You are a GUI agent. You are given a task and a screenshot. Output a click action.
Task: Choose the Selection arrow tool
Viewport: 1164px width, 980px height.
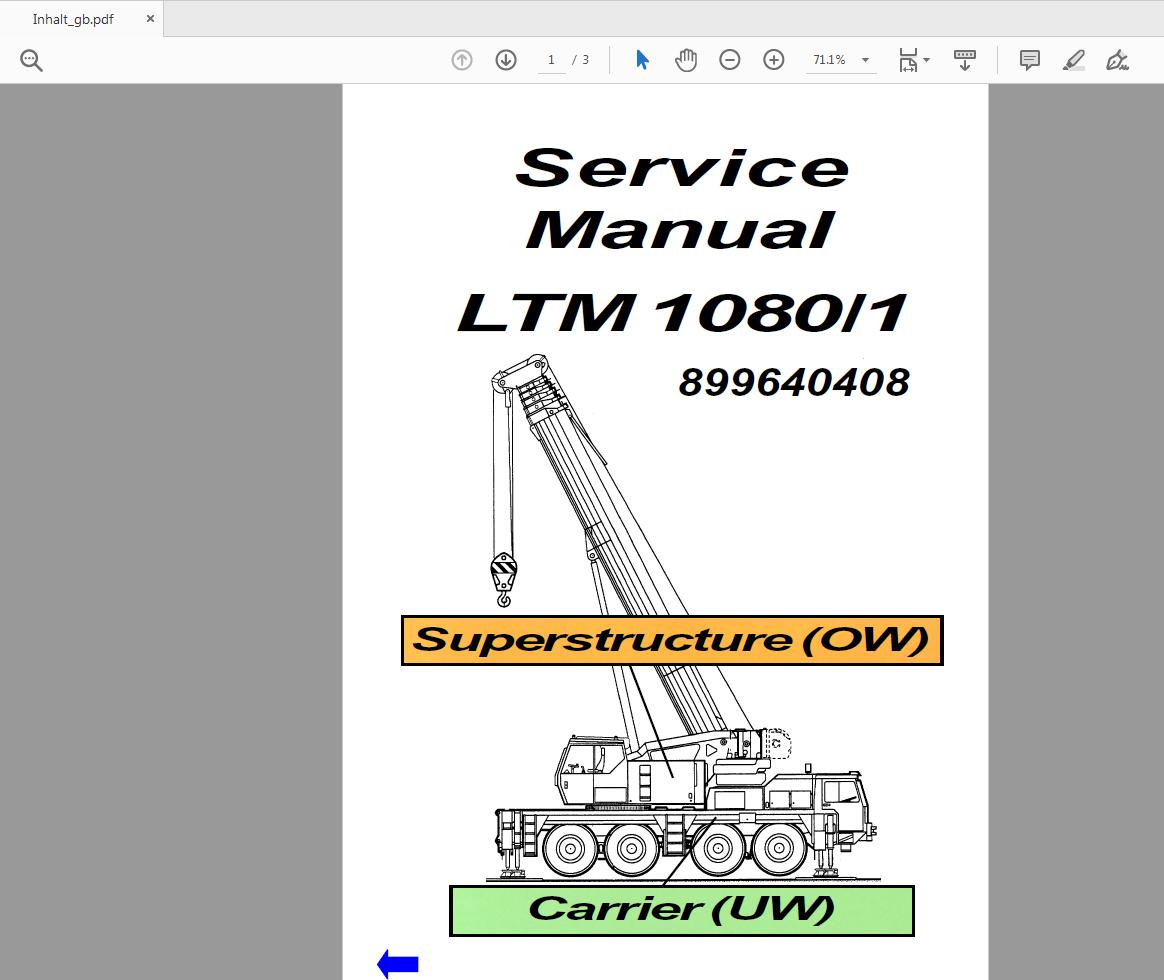coord(642,60)
